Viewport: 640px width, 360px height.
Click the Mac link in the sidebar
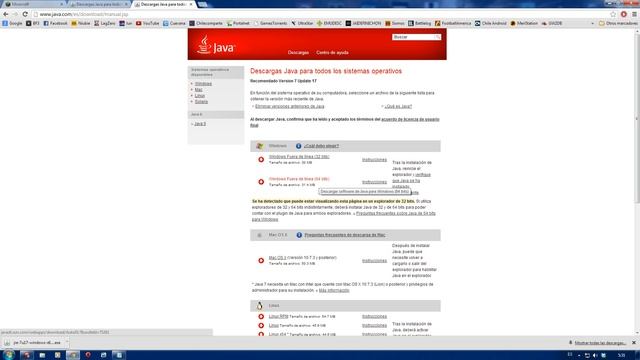(198, 90)
